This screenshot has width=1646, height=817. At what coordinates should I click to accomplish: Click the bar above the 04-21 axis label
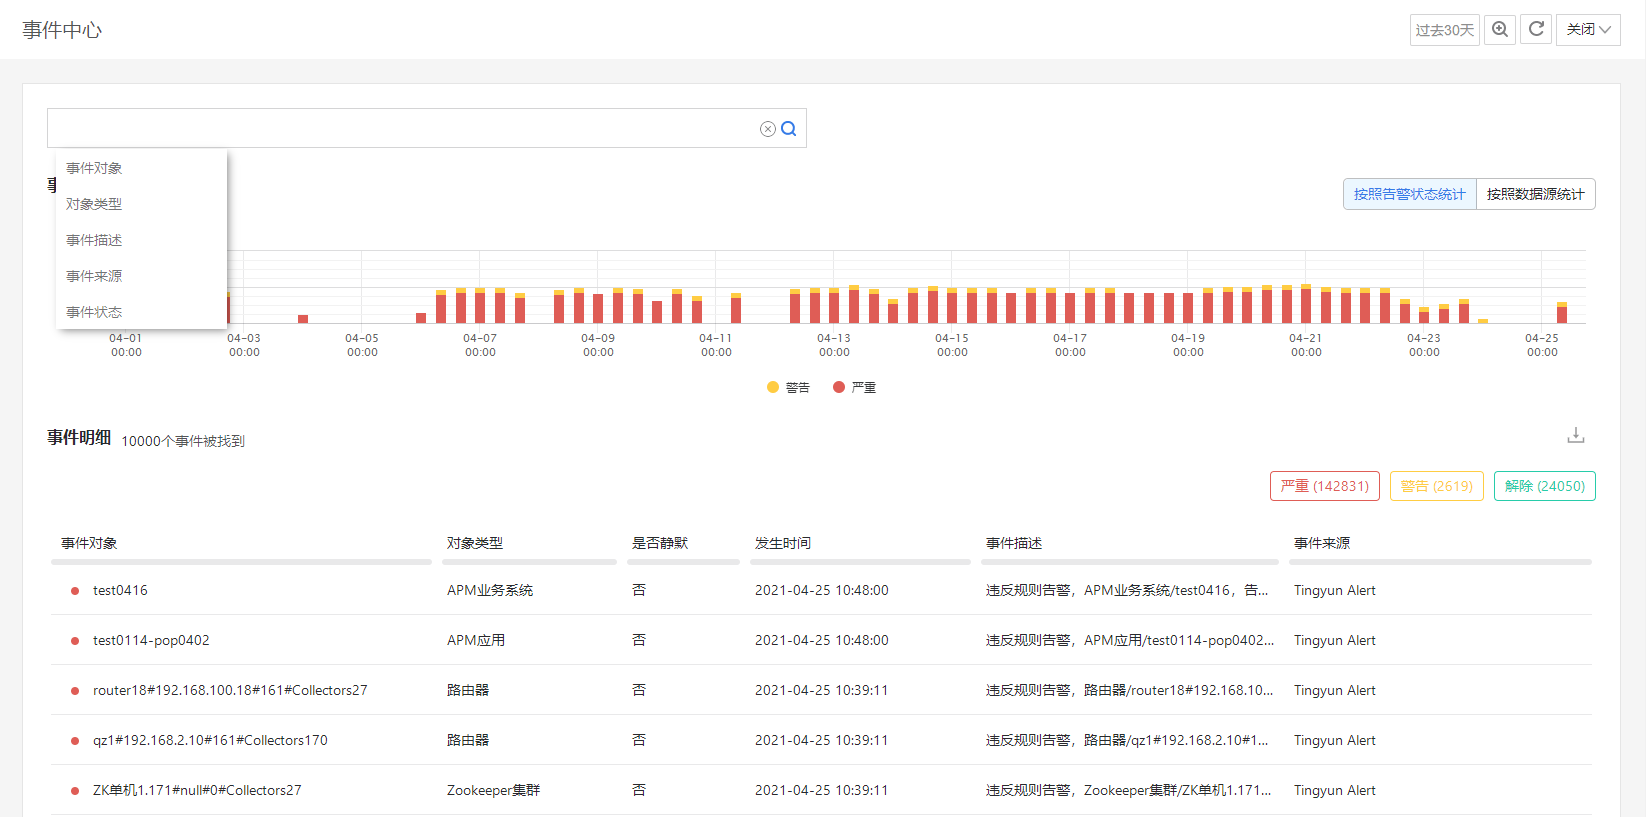pyautogui.click(x=1306, y=303)
